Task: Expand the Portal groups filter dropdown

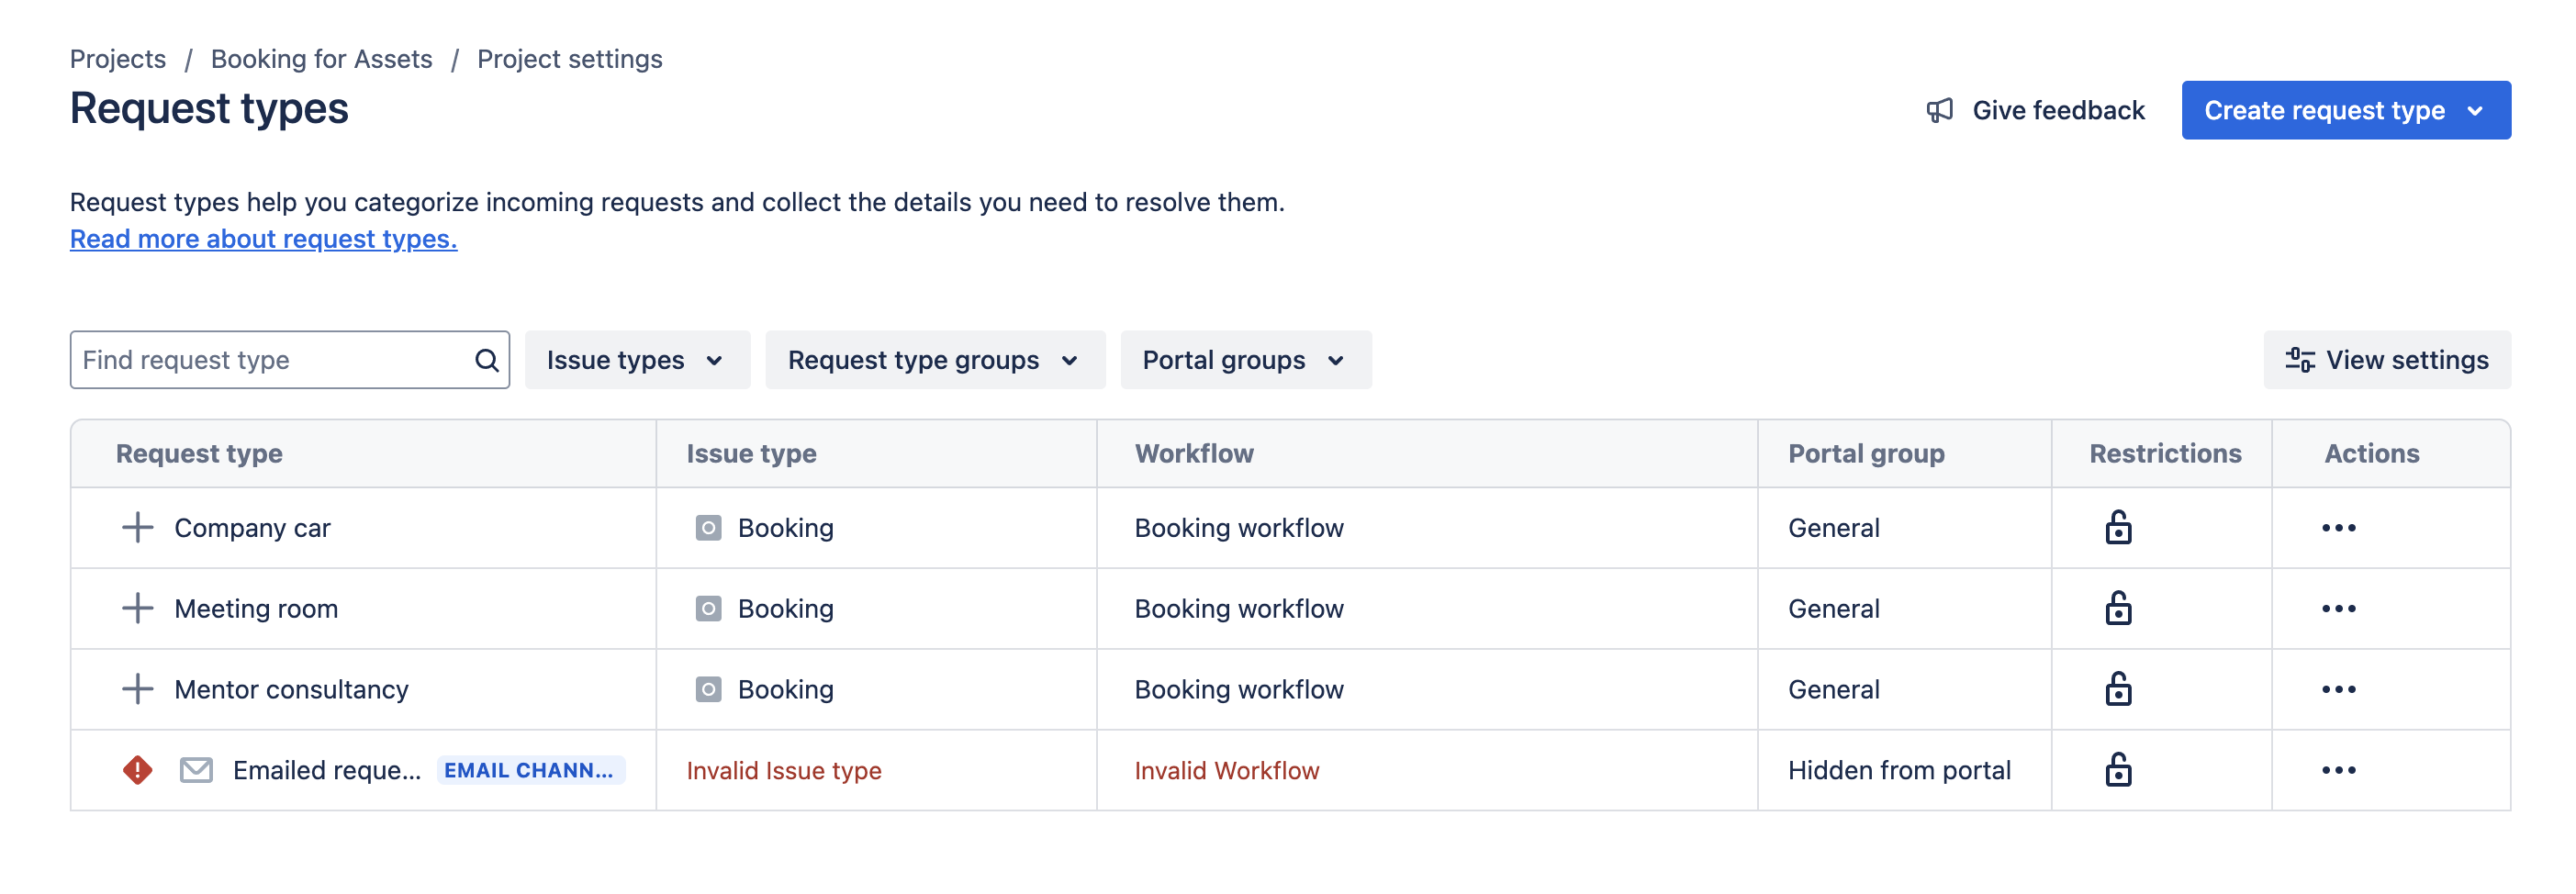Action: 1246,360
